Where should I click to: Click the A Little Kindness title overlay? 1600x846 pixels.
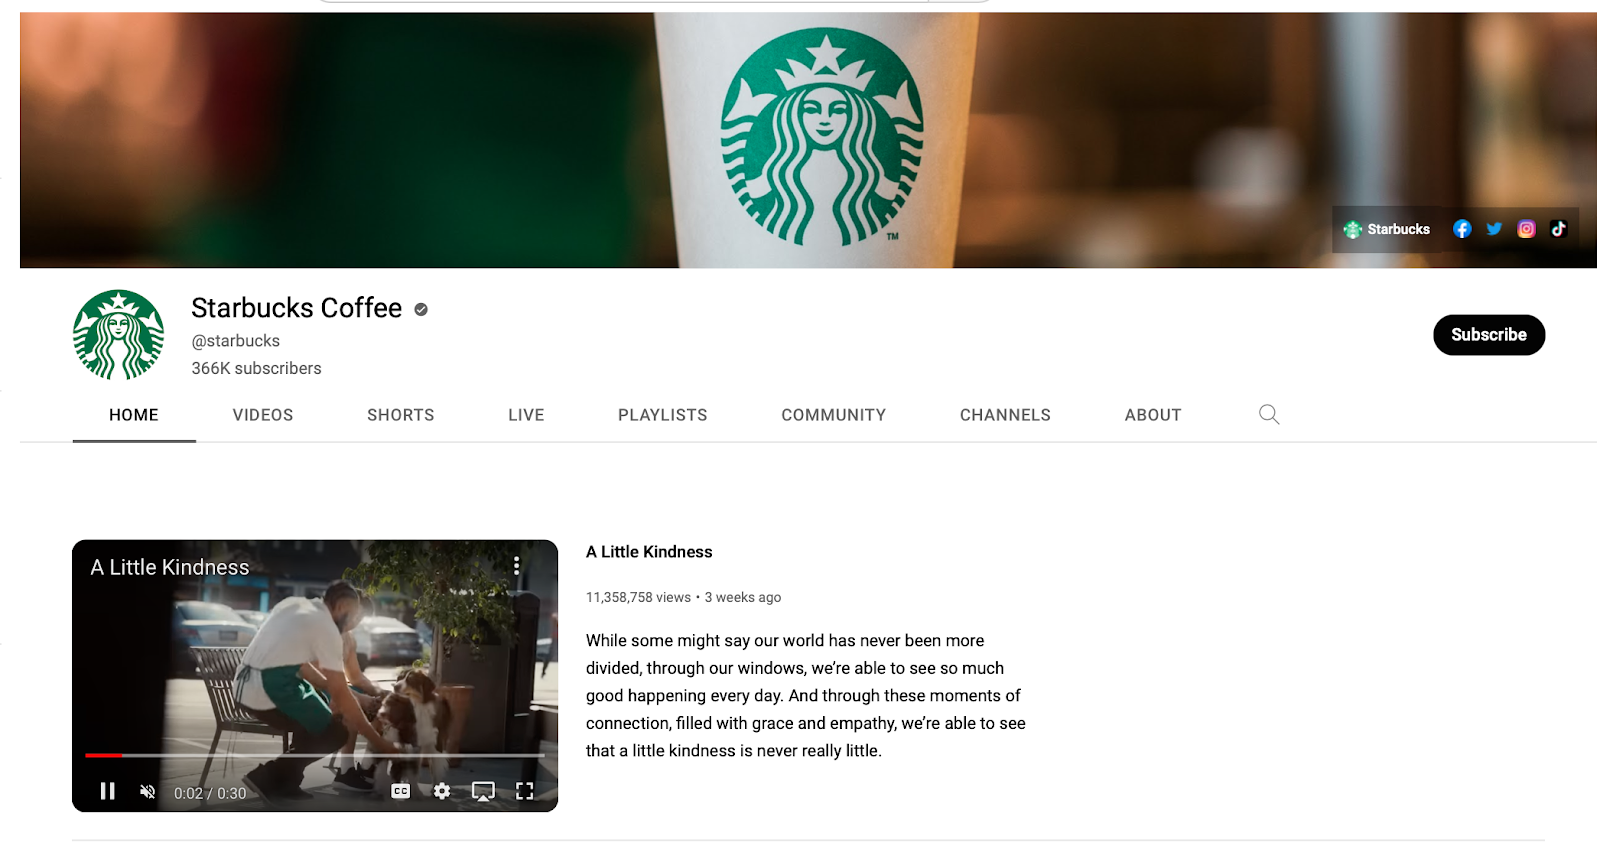tap(170, 567)
